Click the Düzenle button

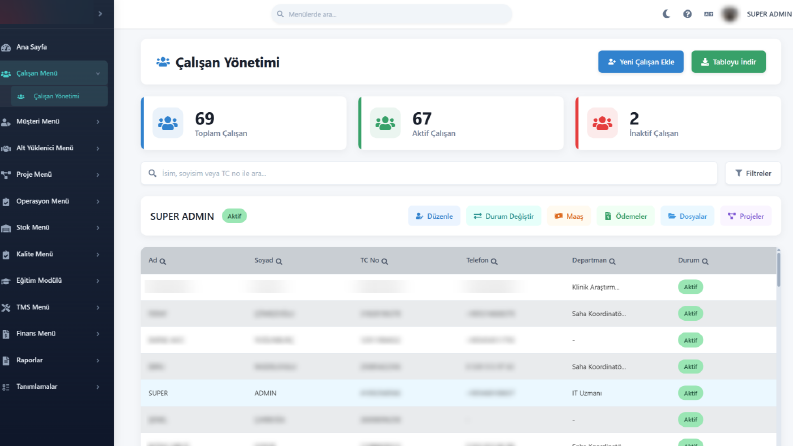[434, 216]
